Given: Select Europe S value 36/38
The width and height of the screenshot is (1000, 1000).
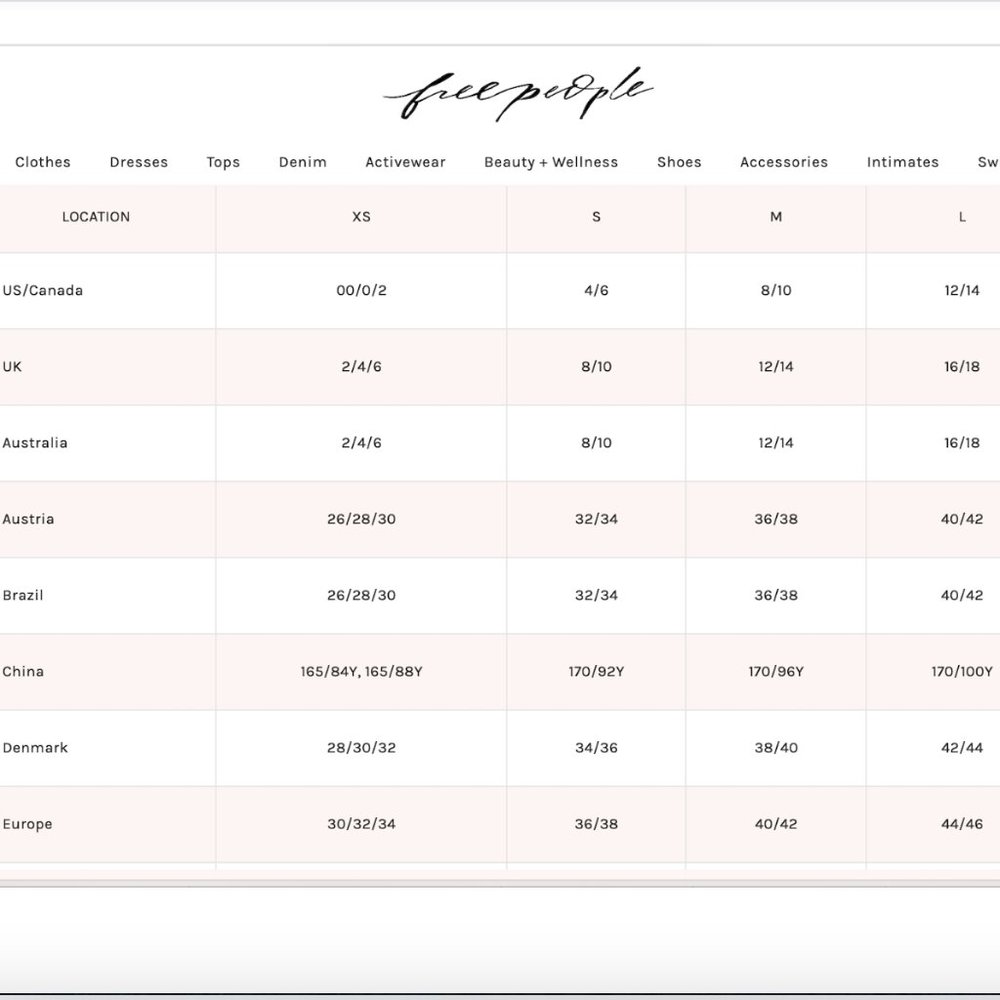Looking at the screenshot, I should click(596, 824).
